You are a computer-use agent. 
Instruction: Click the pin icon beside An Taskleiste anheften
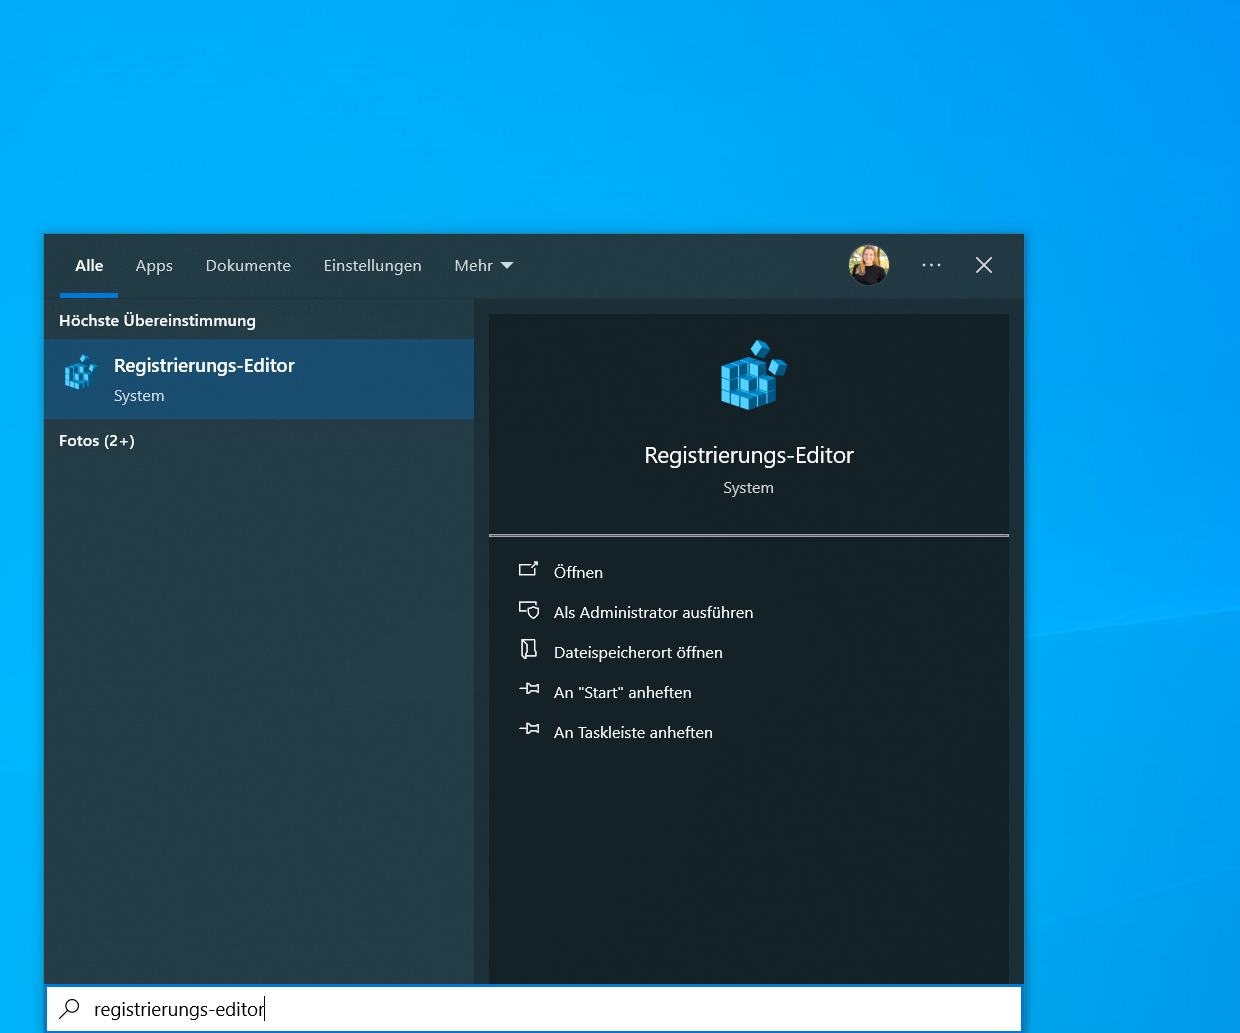point(529,729)
